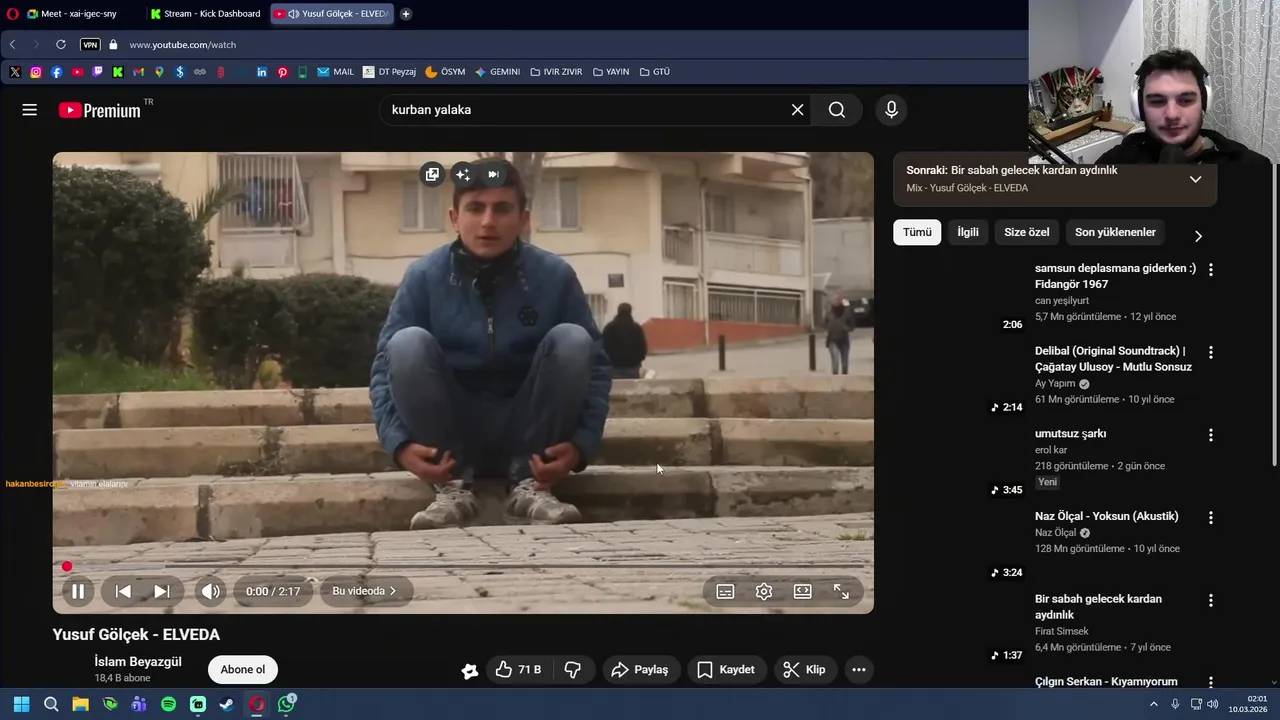Screen dimensions: 1280x720
Task: Open Steam from the taskbar
Action: click(x=227, y=704)
